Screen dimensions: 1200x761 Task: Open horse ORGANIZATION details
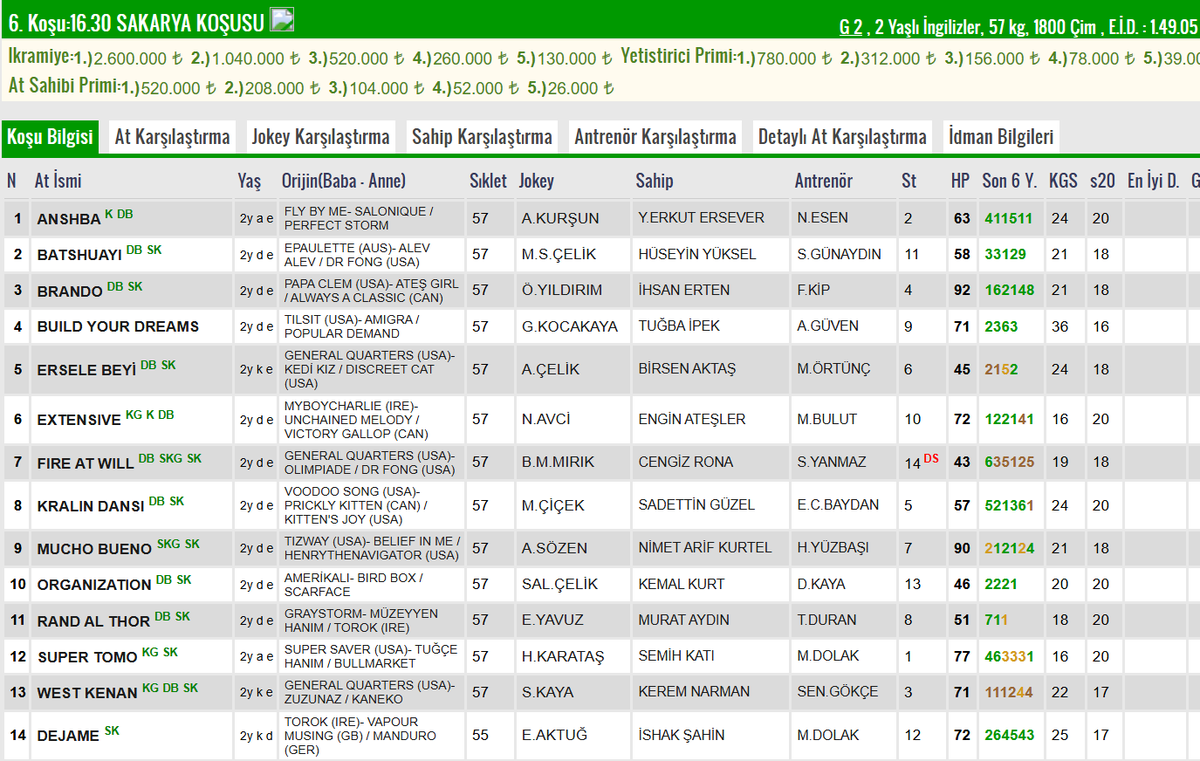94,584
